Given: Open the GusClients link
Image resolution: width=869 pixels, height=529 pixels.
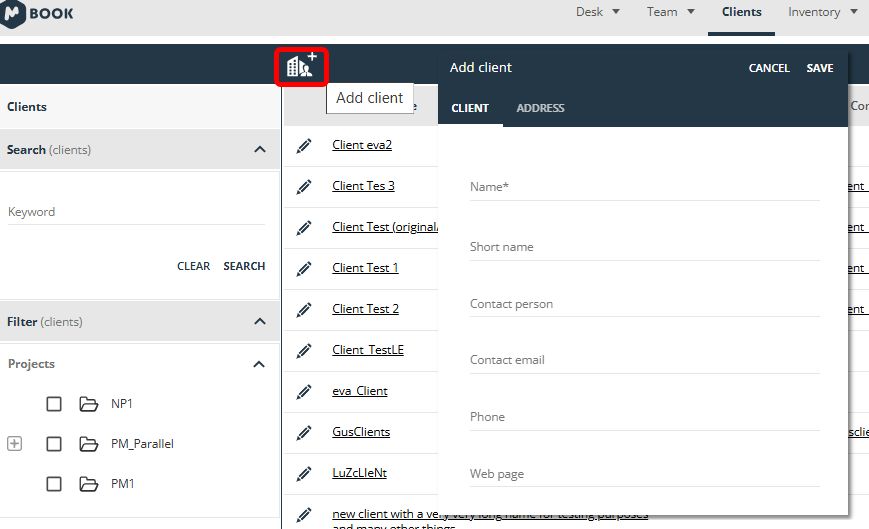Looking at the screenshot, I should click(361, 432).
